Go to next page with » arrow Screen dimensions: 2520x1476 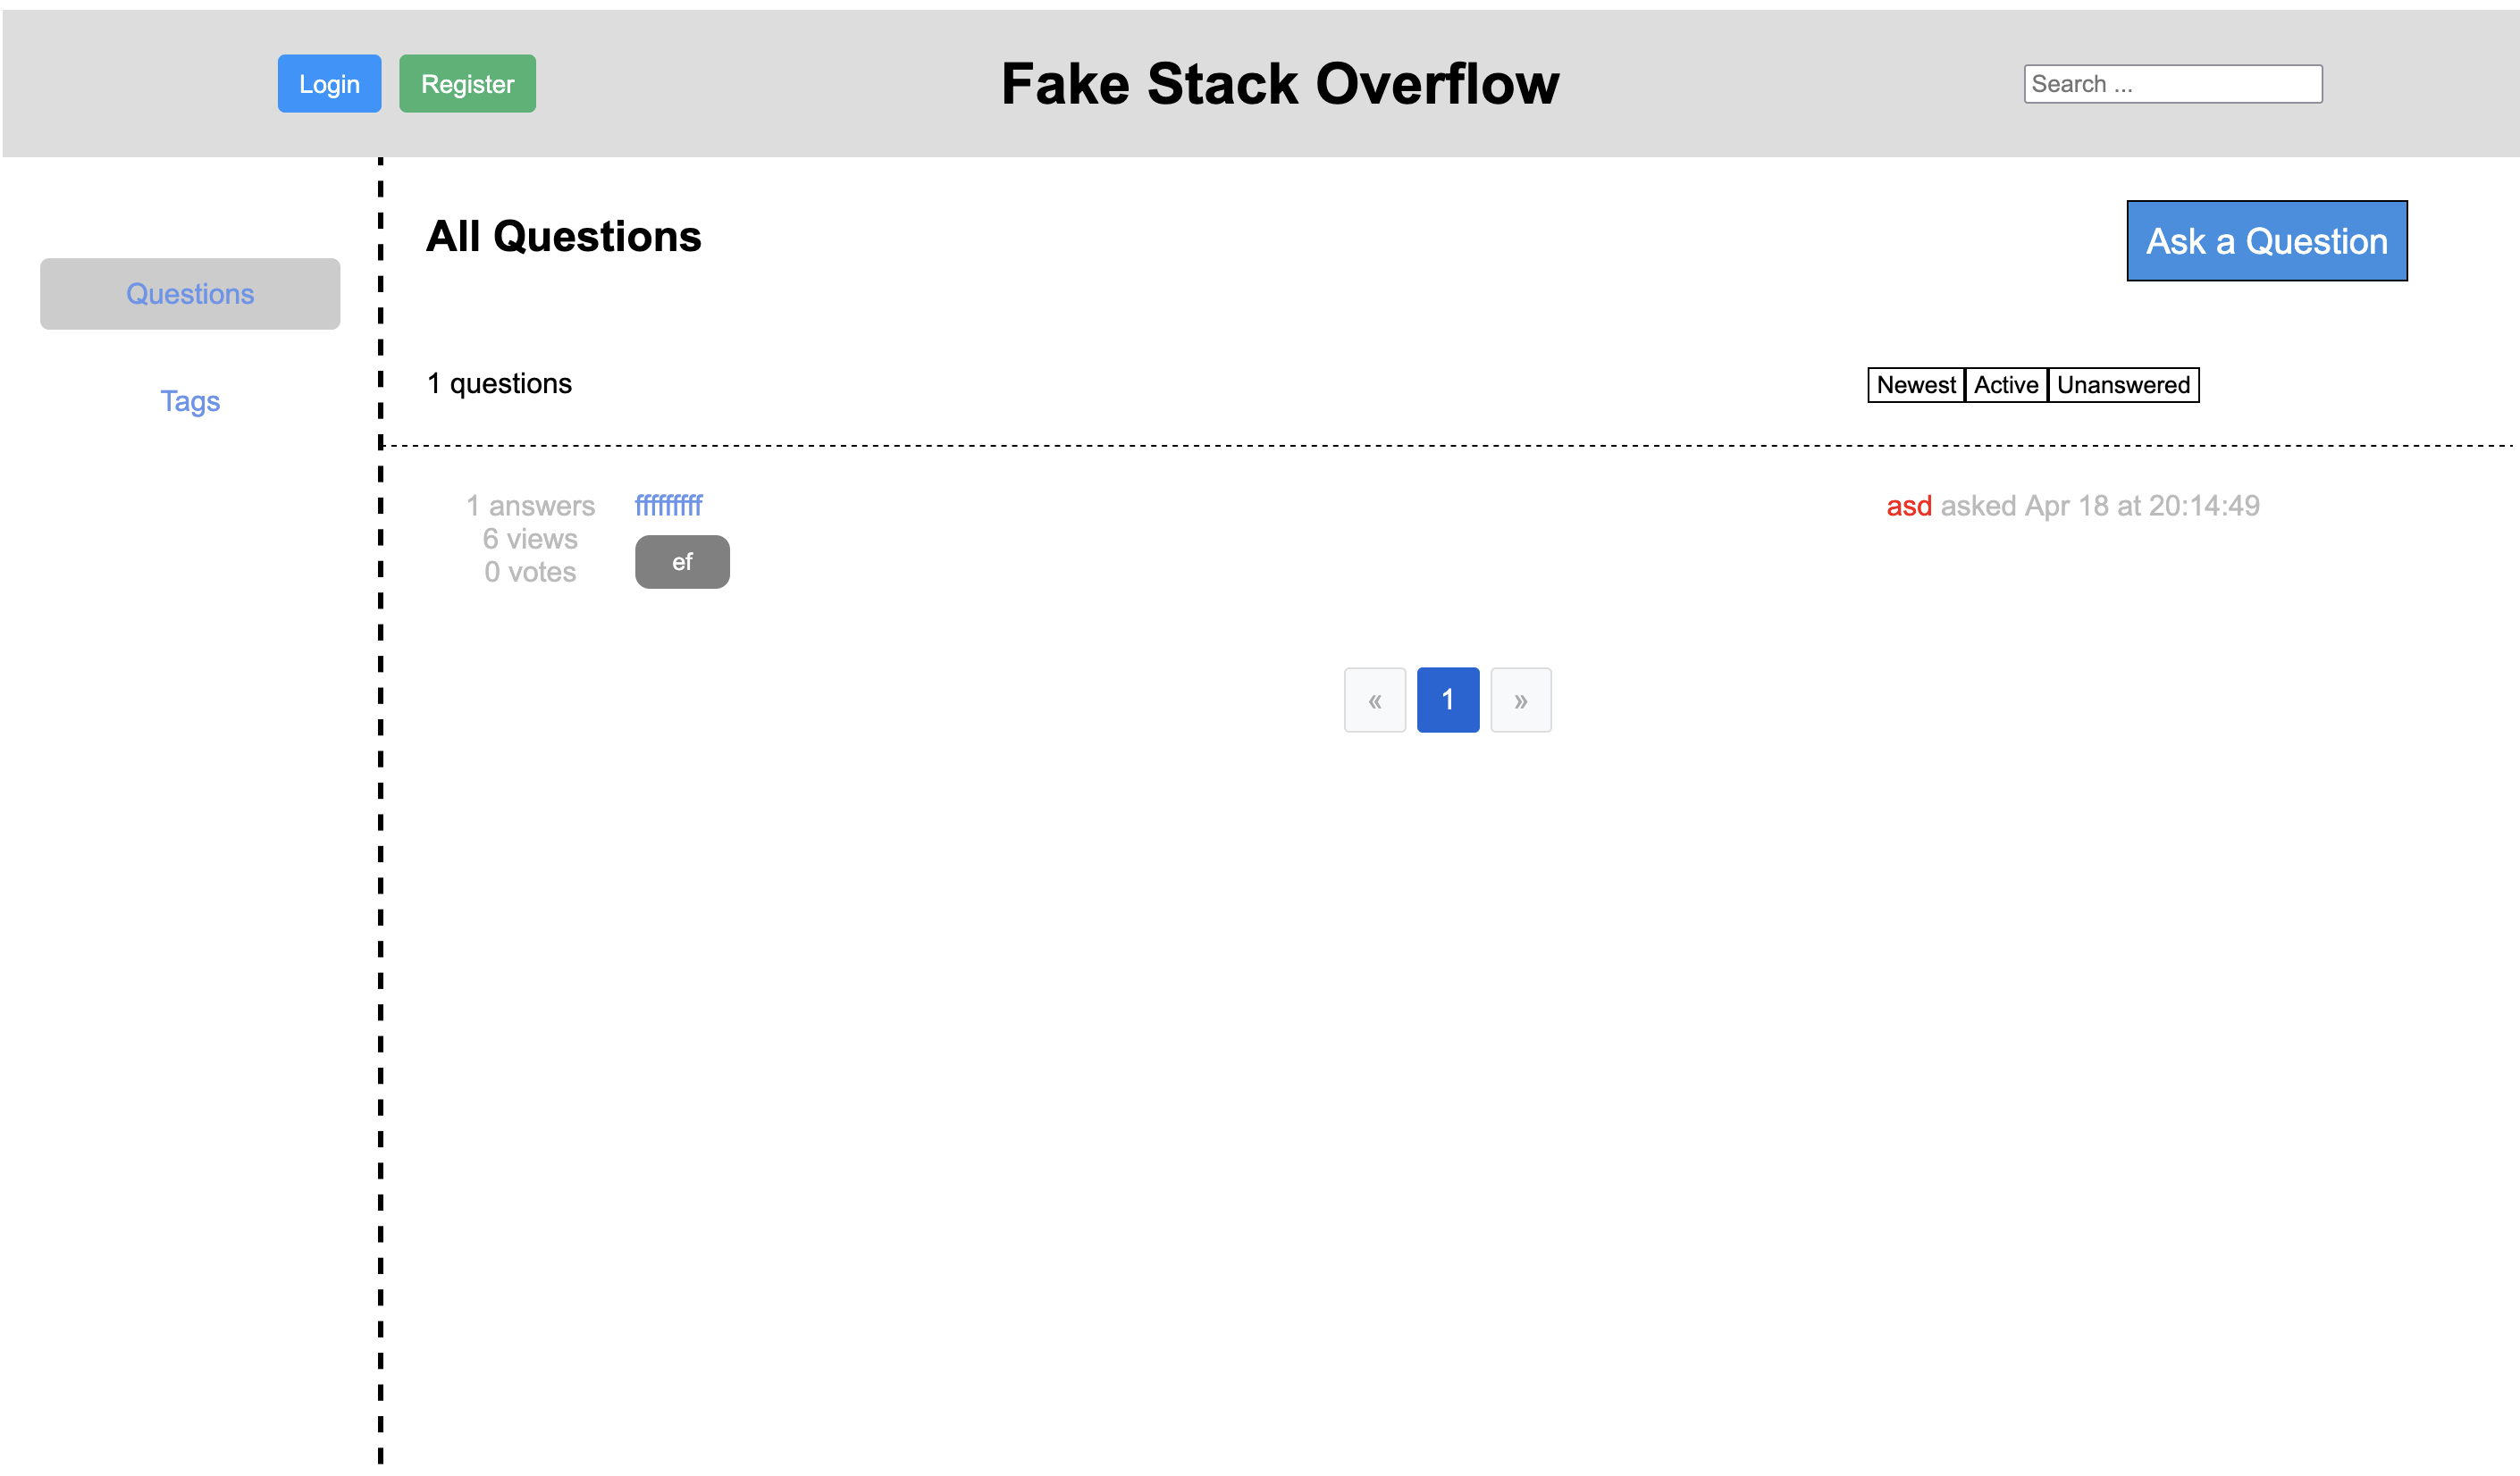coord(1520,700)
